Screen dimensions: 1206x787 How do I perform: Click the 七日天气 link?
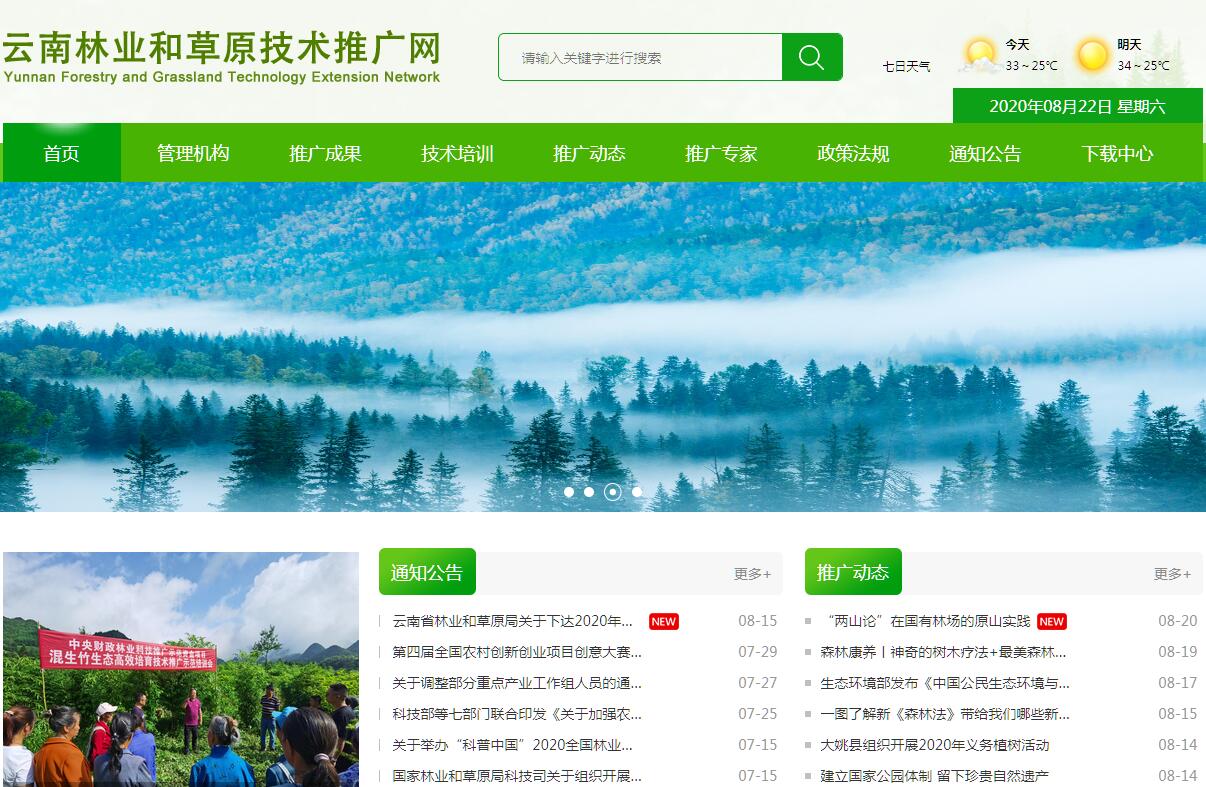pos(906,66)
